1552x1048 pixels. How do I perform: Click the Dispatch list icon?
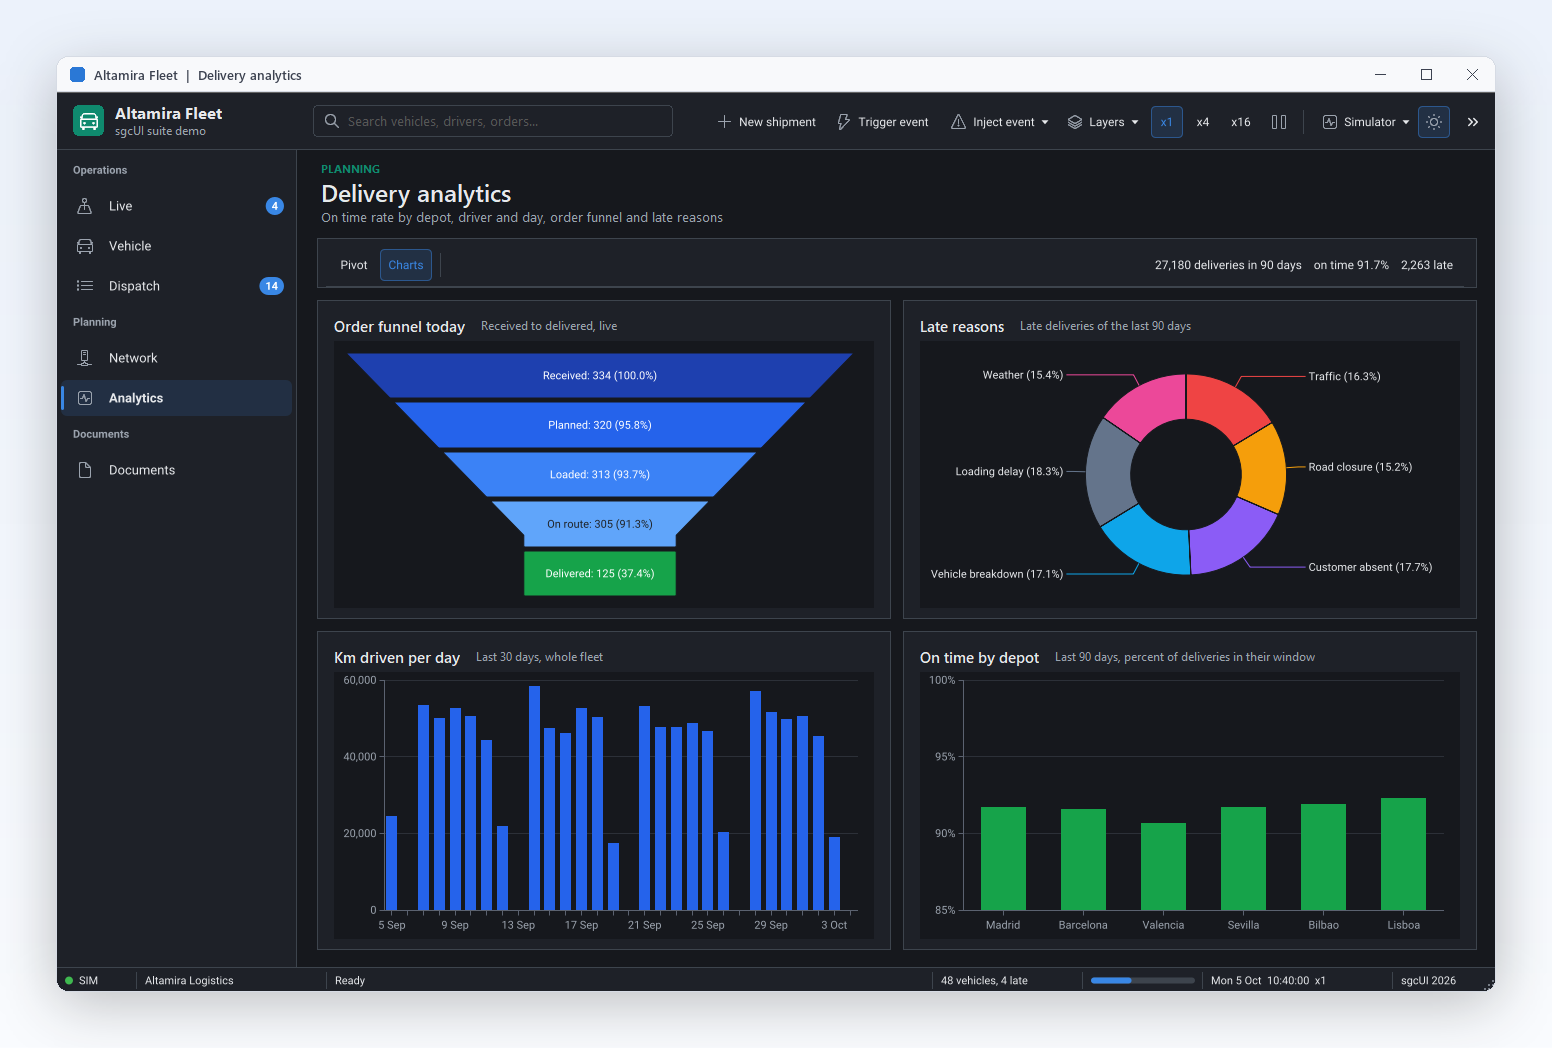(85, 286)
